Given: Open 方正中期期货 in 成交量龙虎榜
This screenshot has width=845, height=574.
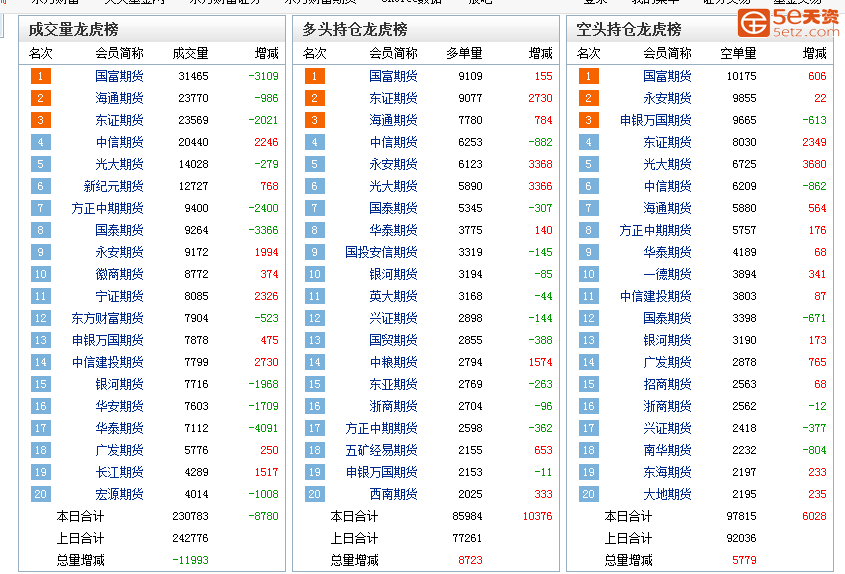Looking at the screenshot, I should (107, 208).
